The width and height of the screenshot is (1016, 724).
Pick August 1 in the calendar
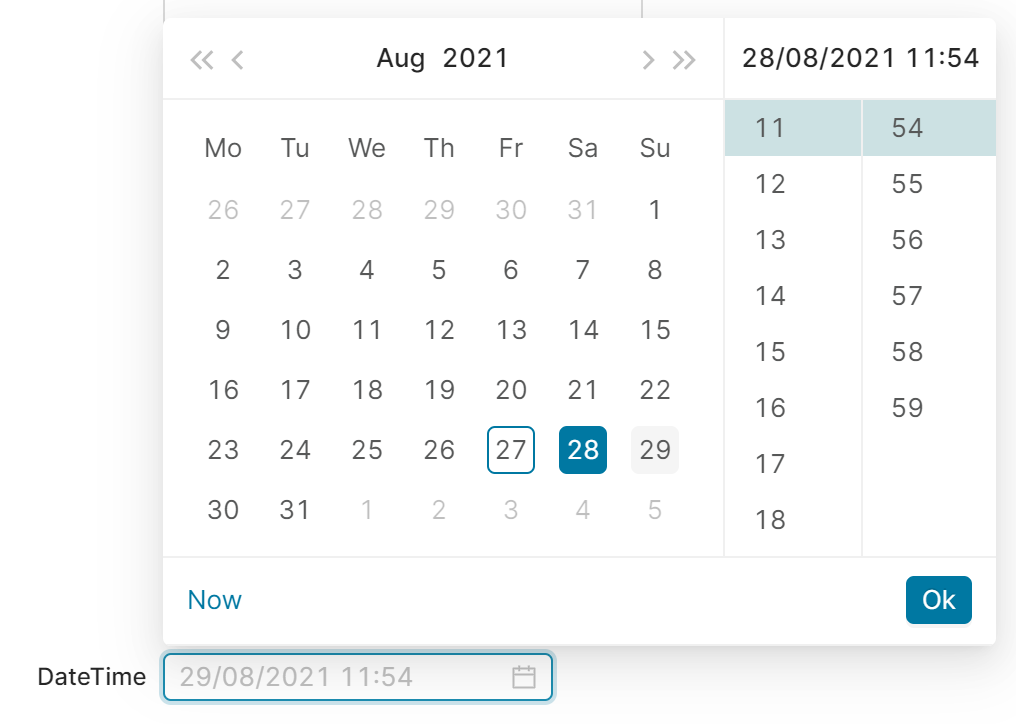(x=655, y=210)
